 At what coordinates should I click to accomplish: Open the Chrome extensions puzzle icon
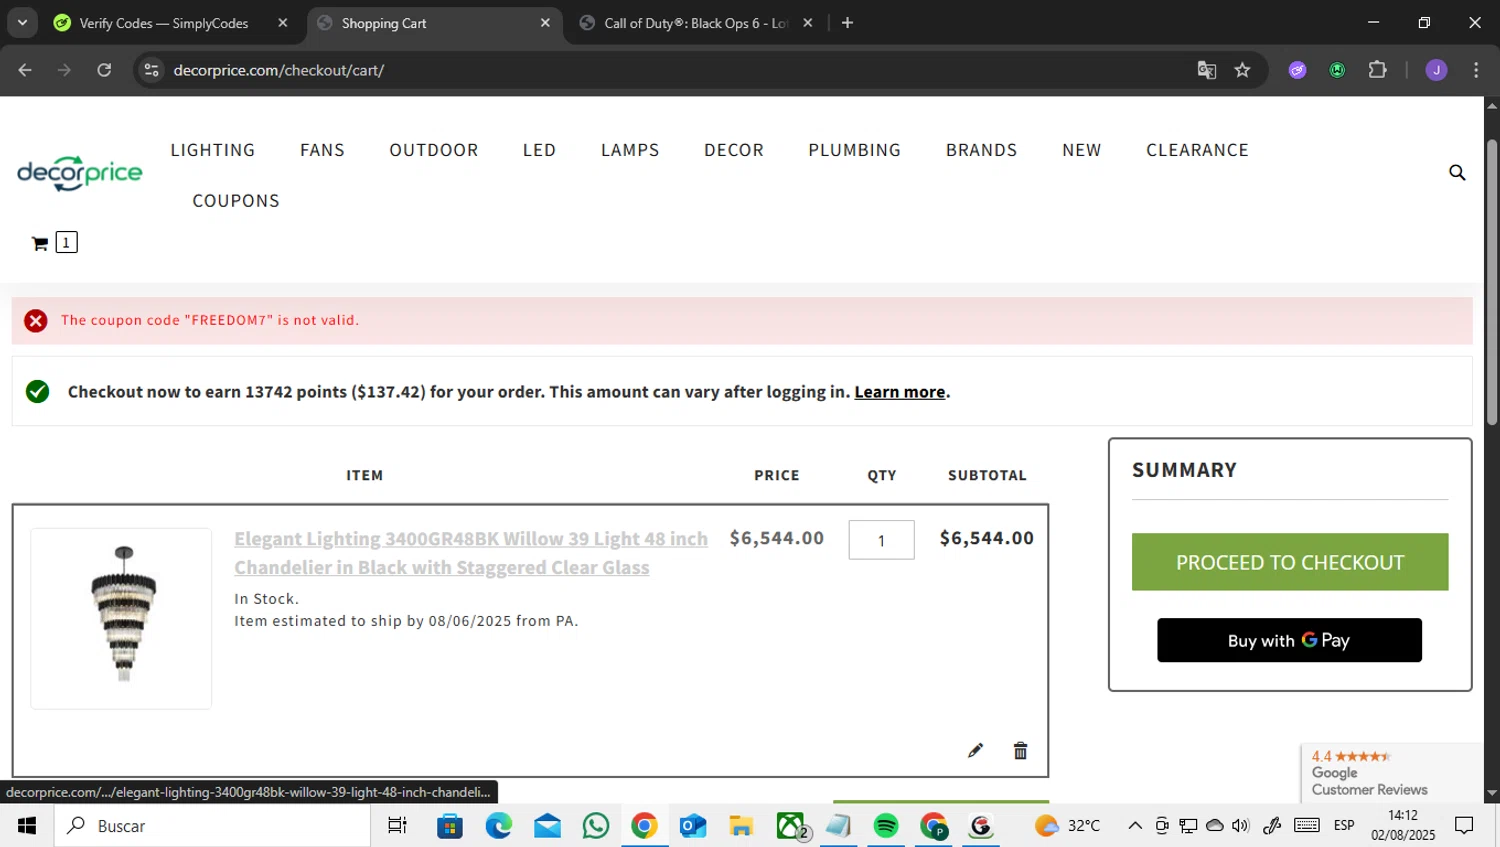click(1377, 70)
